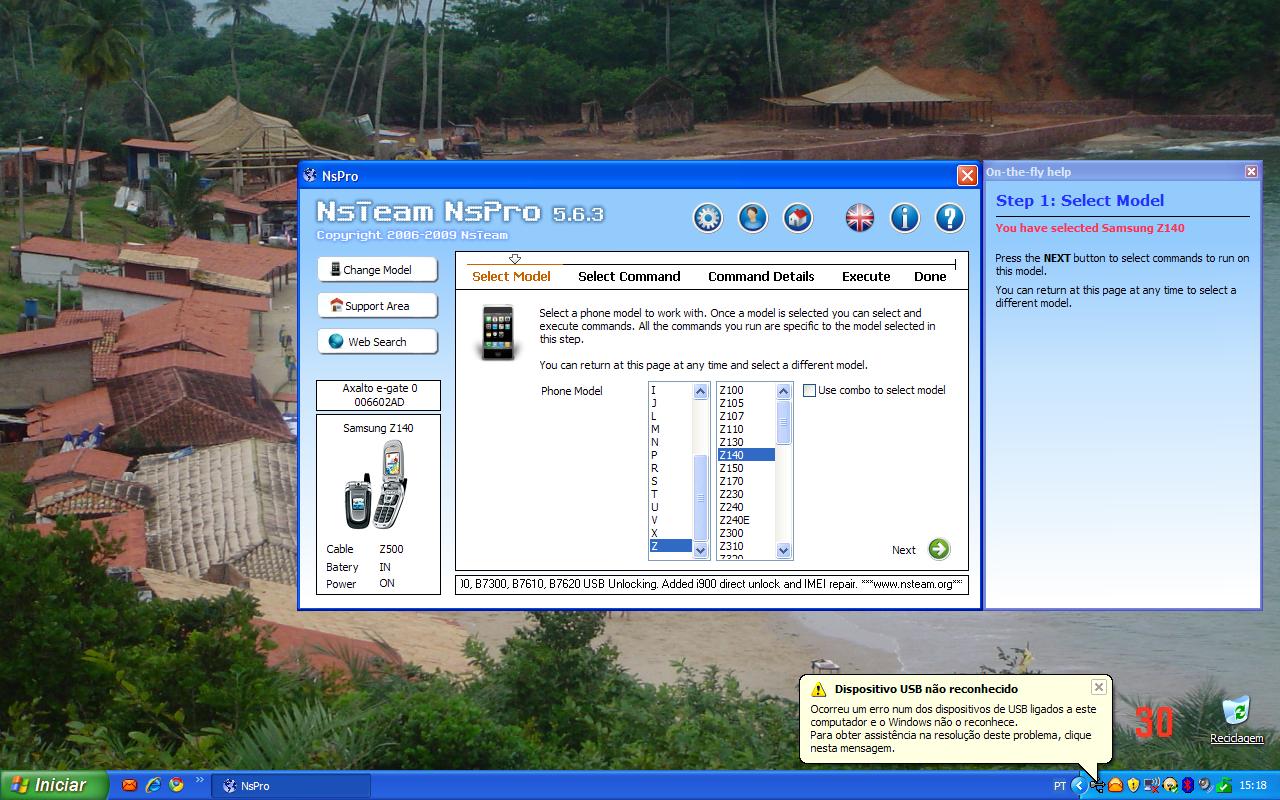Image resolution: width=1280 pixels, height=800 pixels.
Task: Close the On-the-fly help panel
Action: 1251,172
